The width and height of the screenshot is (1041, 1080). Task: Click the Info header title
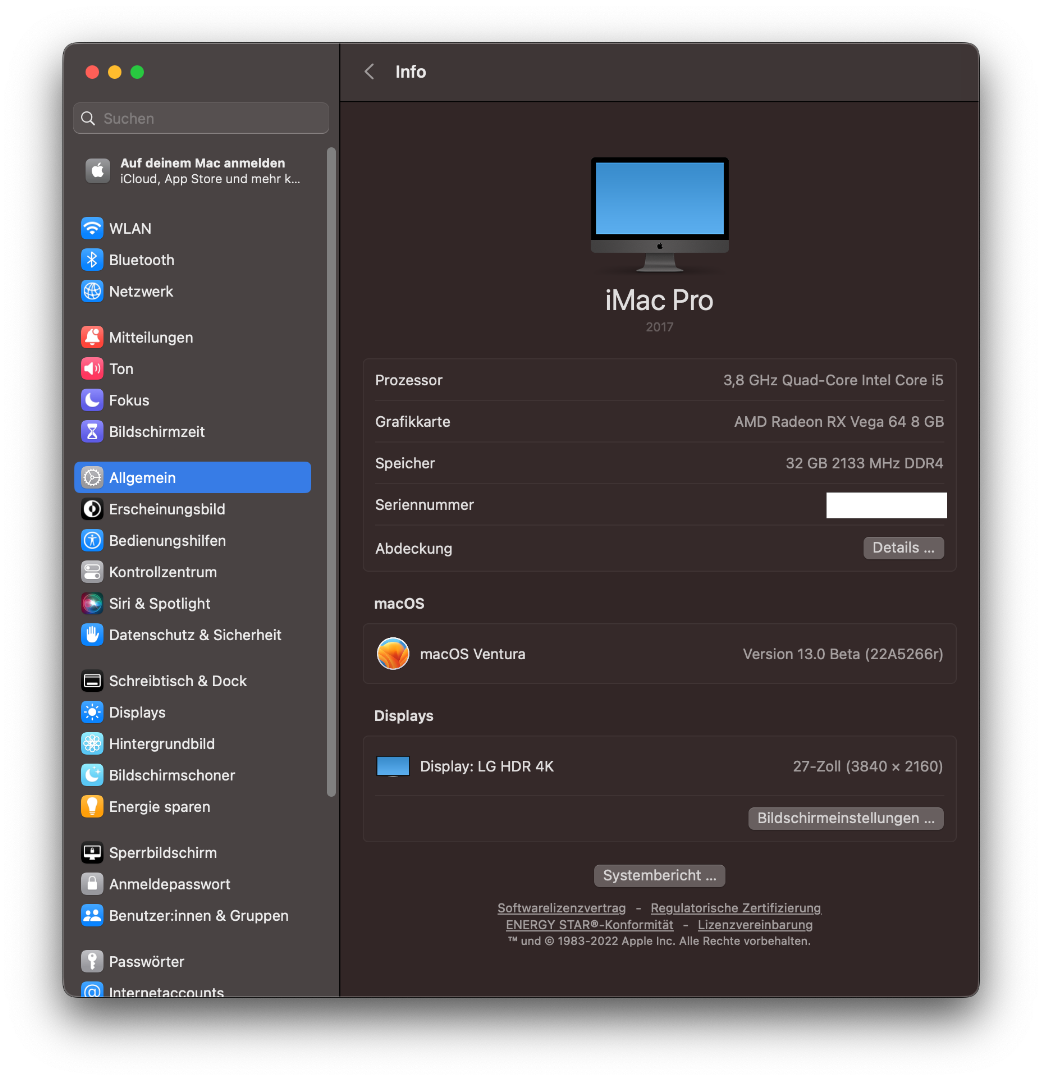click(x=411, y=72)
